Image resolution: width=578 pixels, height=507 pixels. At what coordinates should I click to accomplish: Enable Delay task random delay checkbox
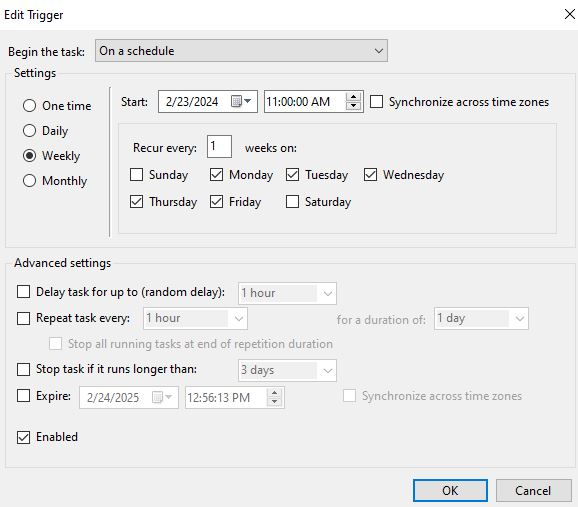(24, 292)
